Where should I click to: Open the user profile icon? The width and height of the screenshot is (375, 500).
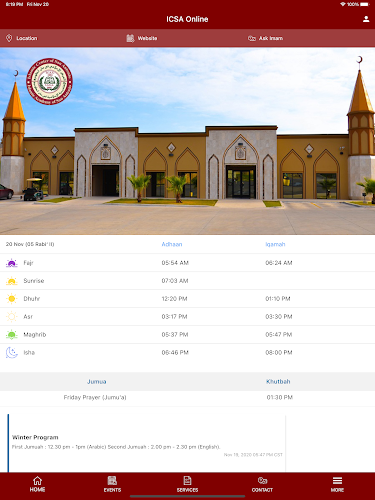(366, 19)
